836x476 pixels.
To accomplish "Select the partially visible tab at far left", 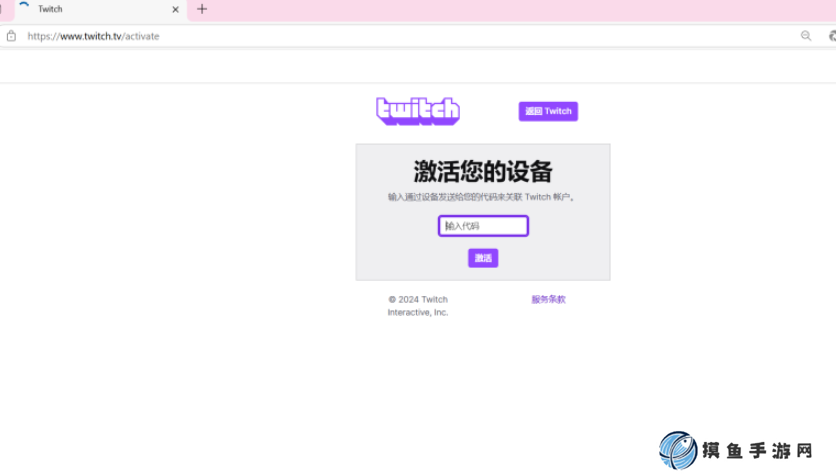I will click(3, 9).
